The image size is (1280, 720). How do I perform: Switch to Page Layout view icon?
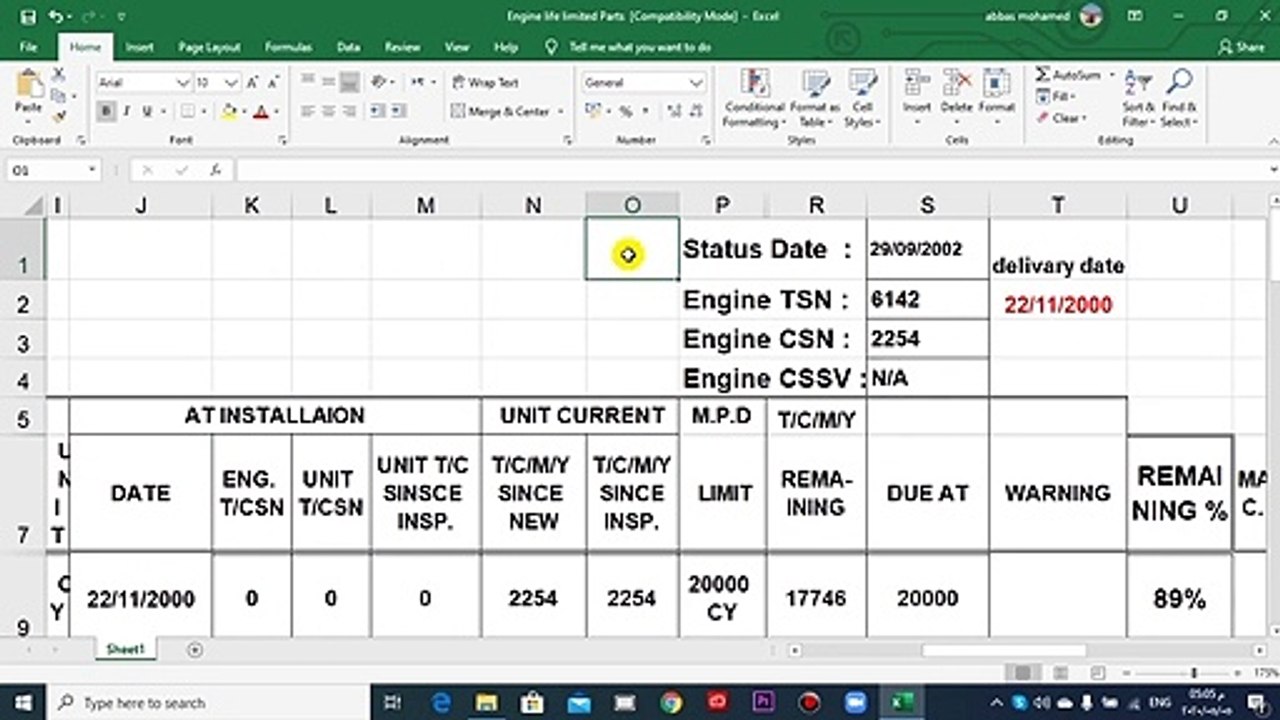1058,674
